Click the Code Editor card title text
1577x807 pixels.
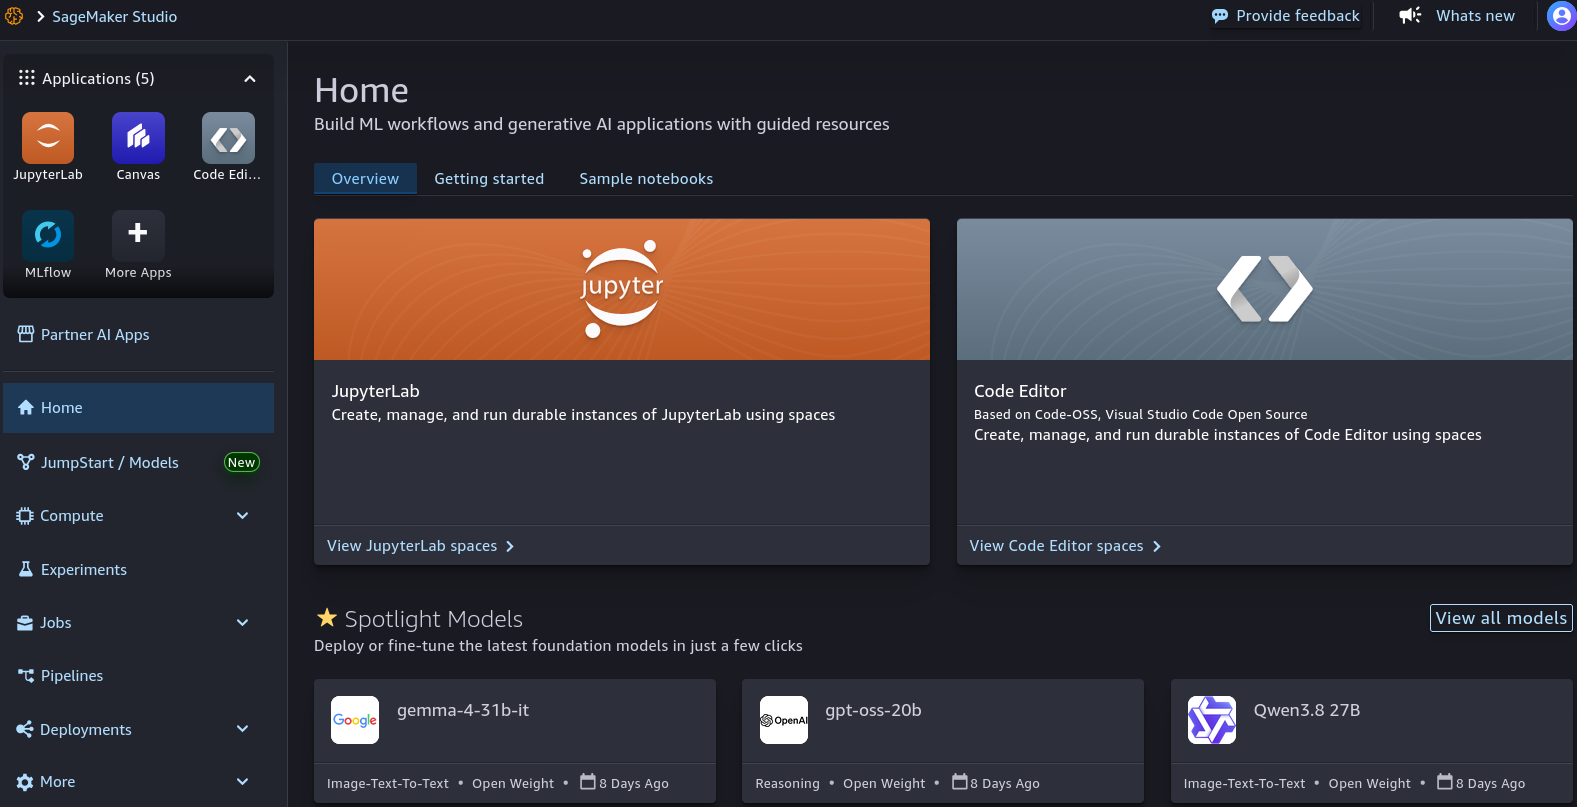pos(1020,391)
